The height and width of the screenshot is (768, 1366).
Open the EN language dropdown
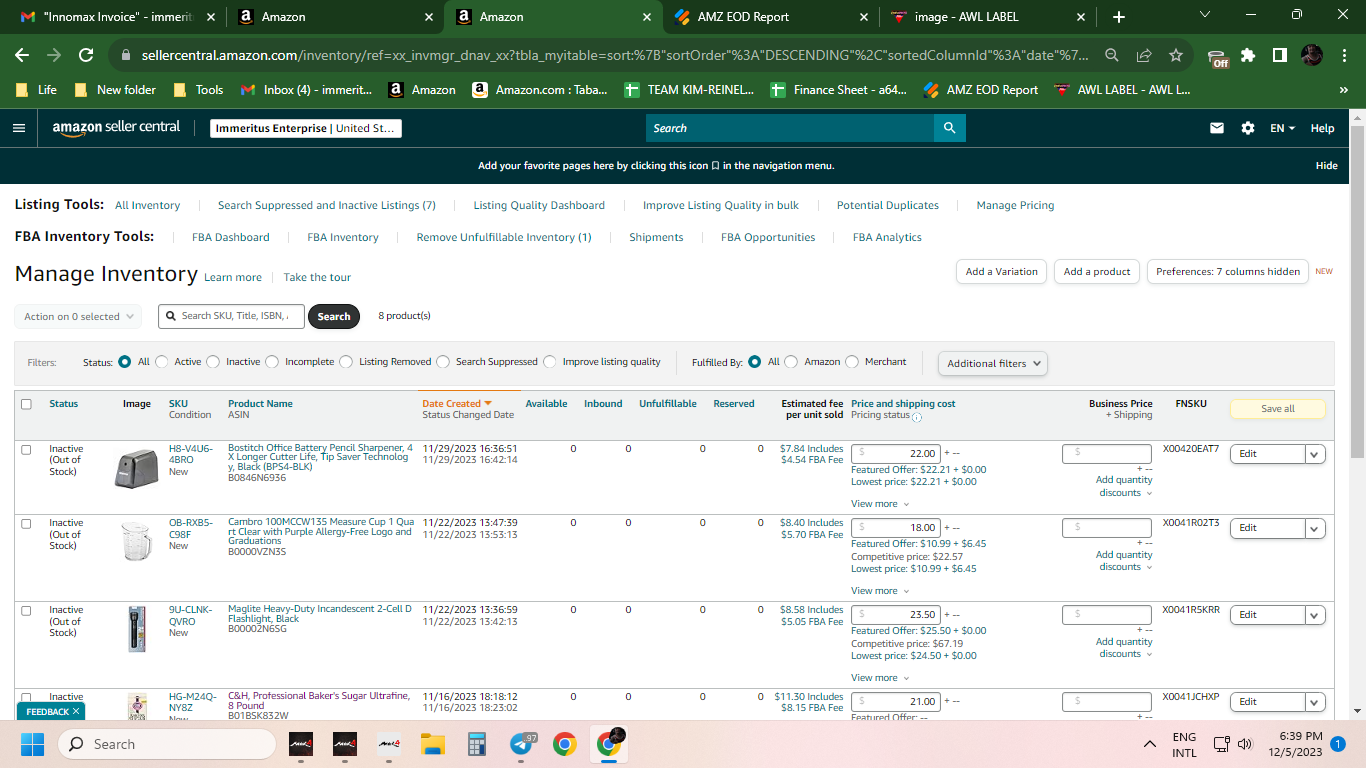pyautogui.click(x=1282, y=128)
